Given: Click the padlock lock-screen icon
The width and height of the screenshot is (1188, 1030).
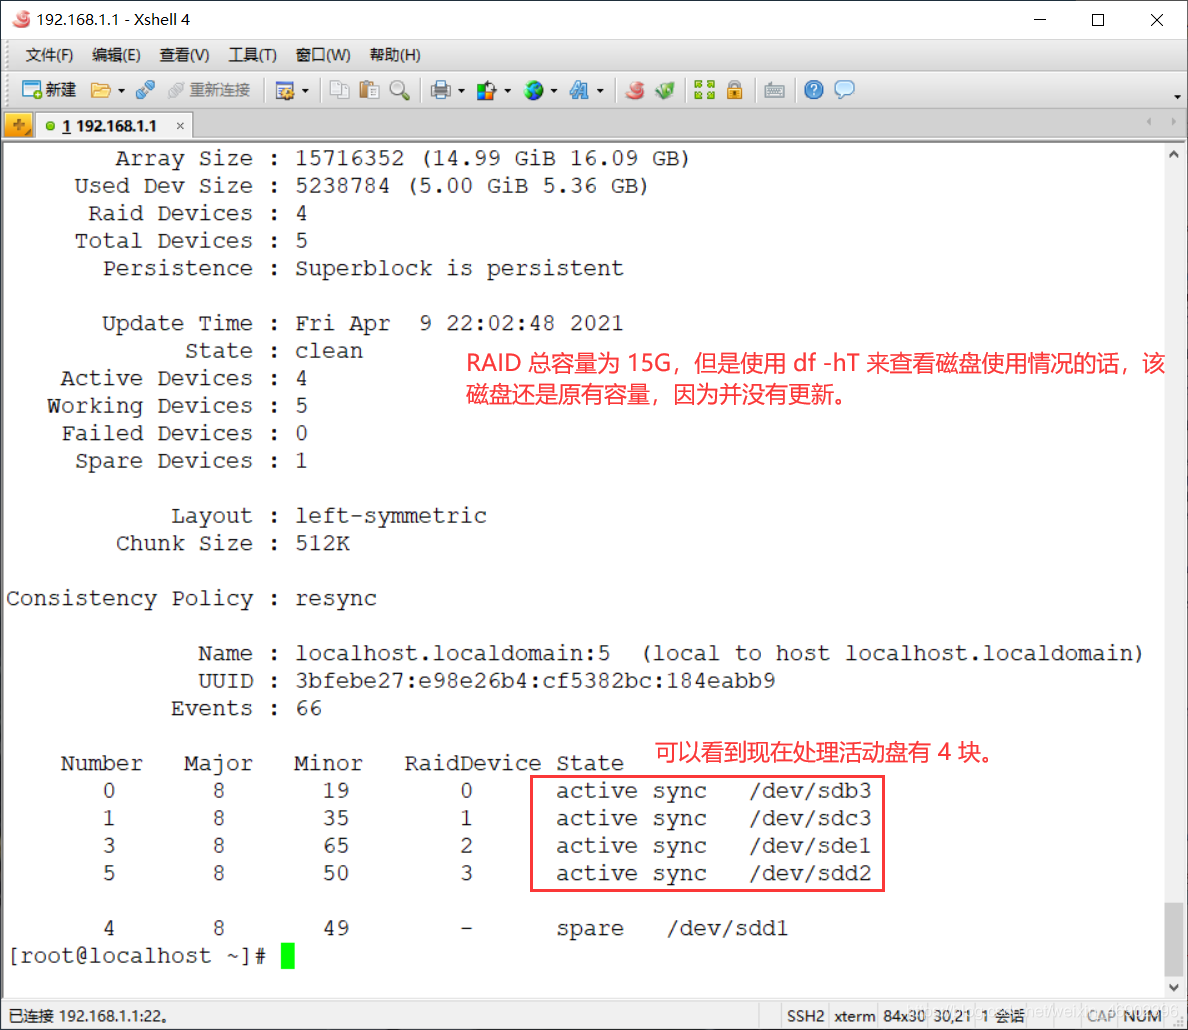Looking at the screenshot, I should pyautogui.click(x=734, y=90).
